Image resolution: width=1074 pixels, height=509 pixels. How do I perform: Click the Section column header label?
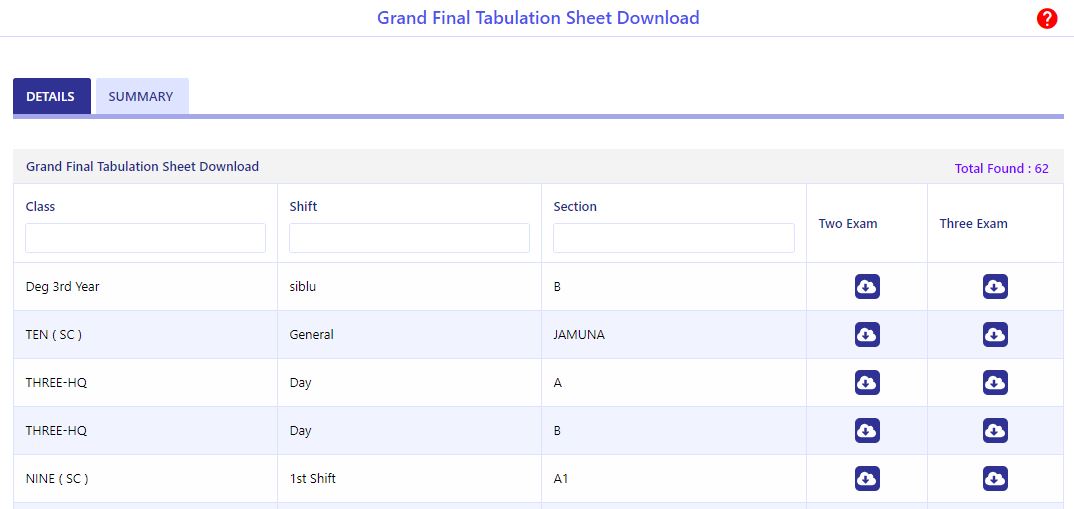click(x=575, y=207)
